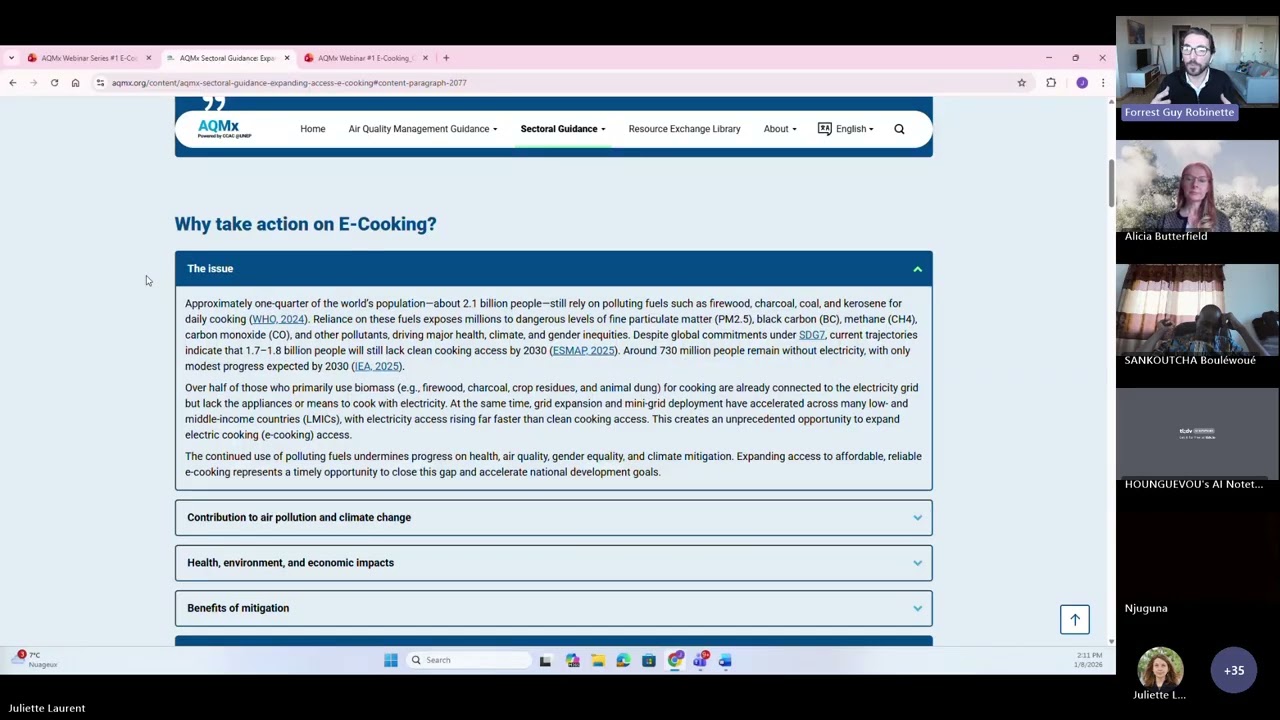Open the browser extensions menu
The width and height of the screenshot is (1280, 720).
[1051, 83]
